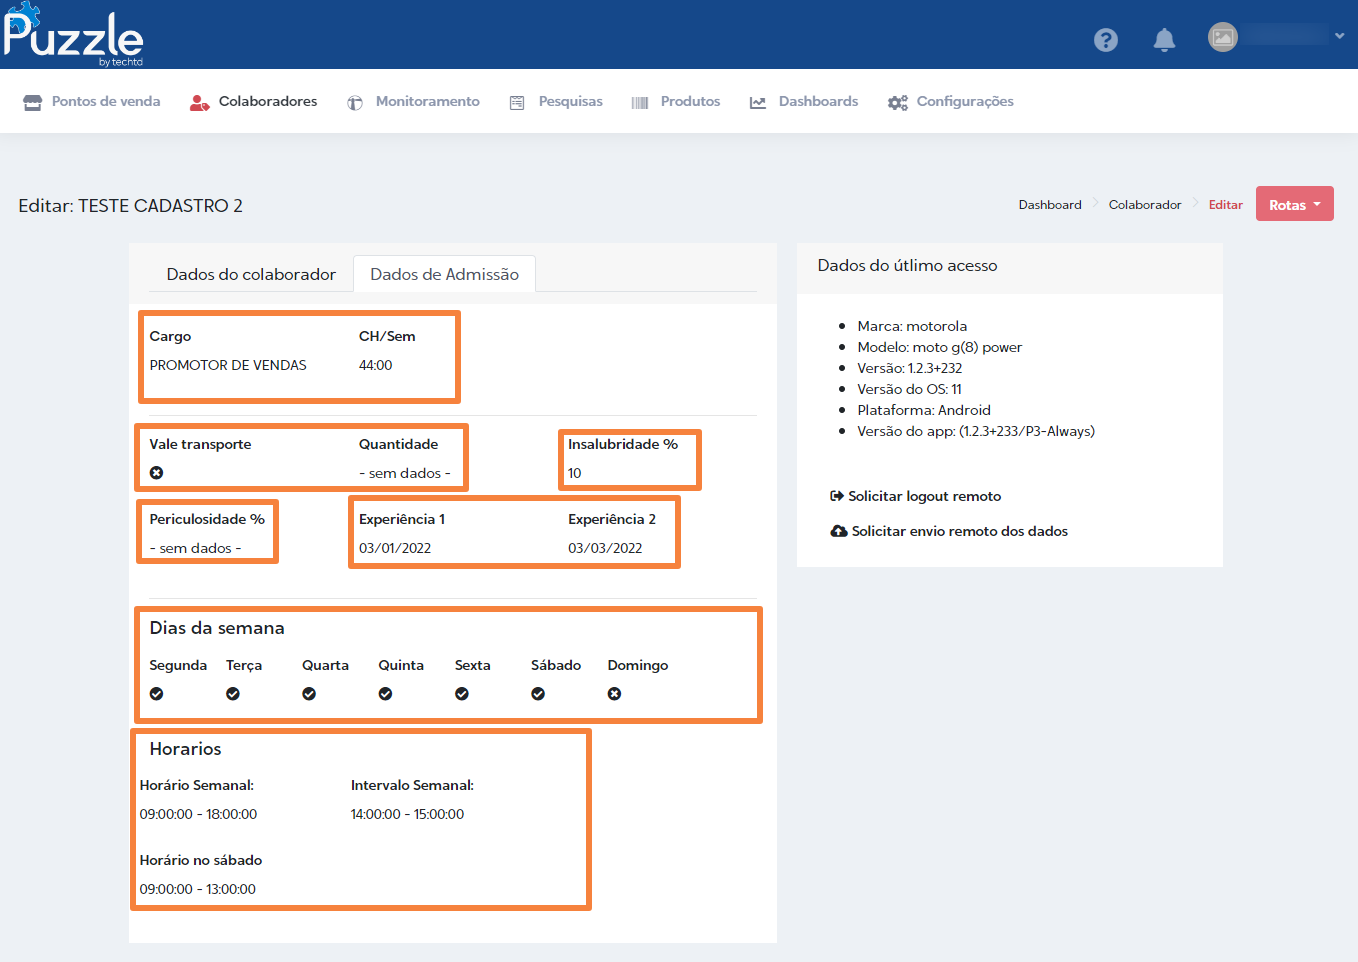The height and width of the screenshot is (962, 1358).
Task: Click the Puzzle logo
Action: point(74,35)
